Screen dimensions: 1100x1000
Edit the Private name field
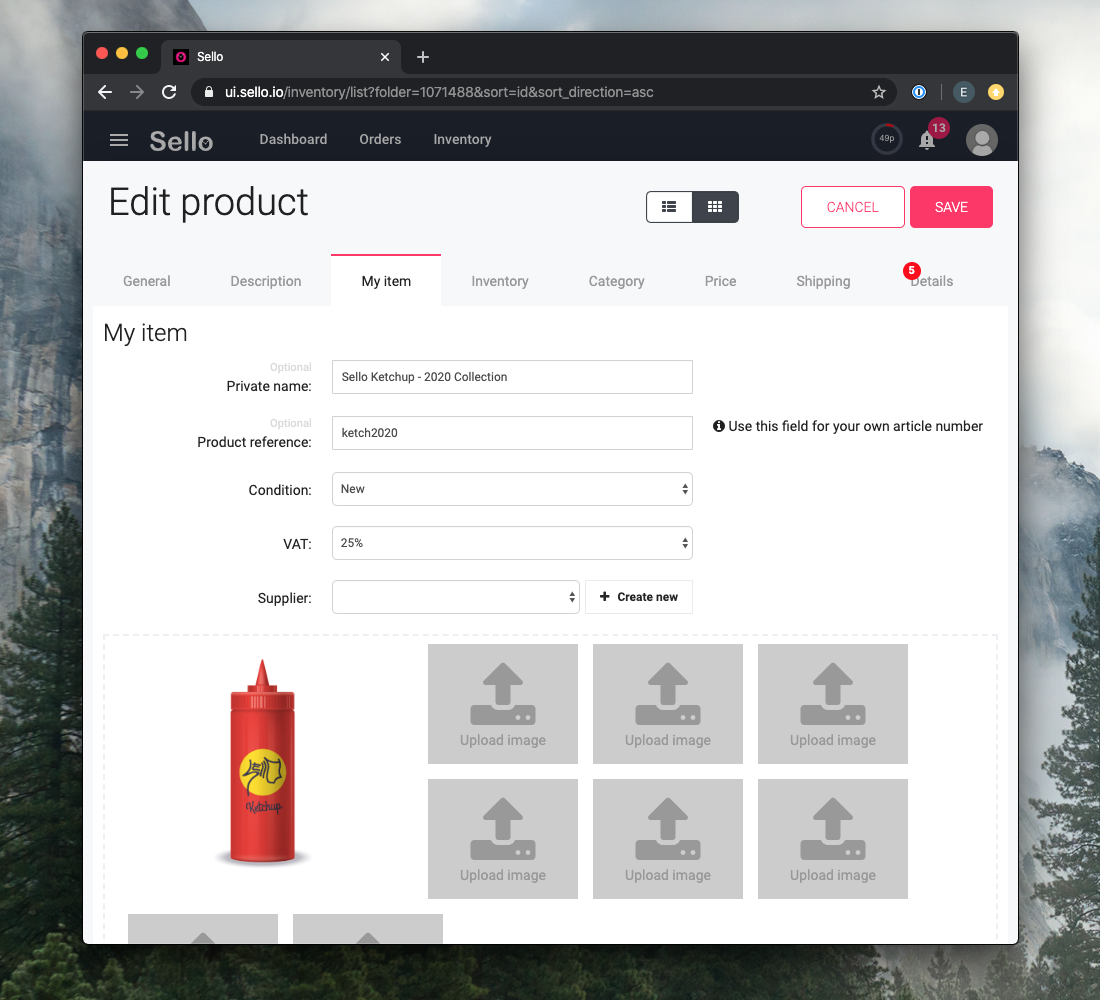pos(512,377)
